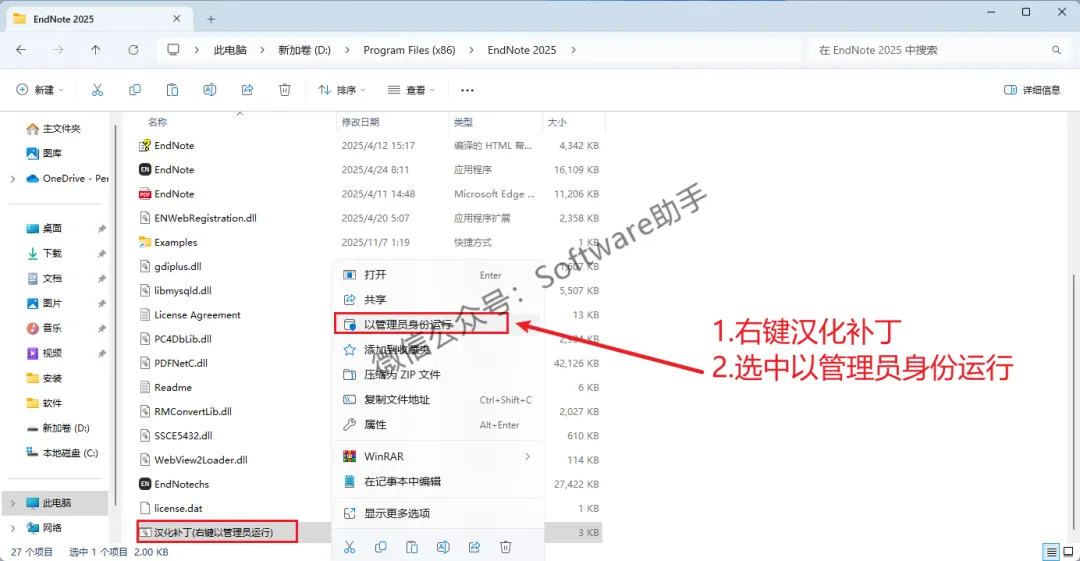This screenshot has width=1080, height=561.
Task: Click the chevron after EndNote 2025 in the address bar
Action: coord(573,50)
